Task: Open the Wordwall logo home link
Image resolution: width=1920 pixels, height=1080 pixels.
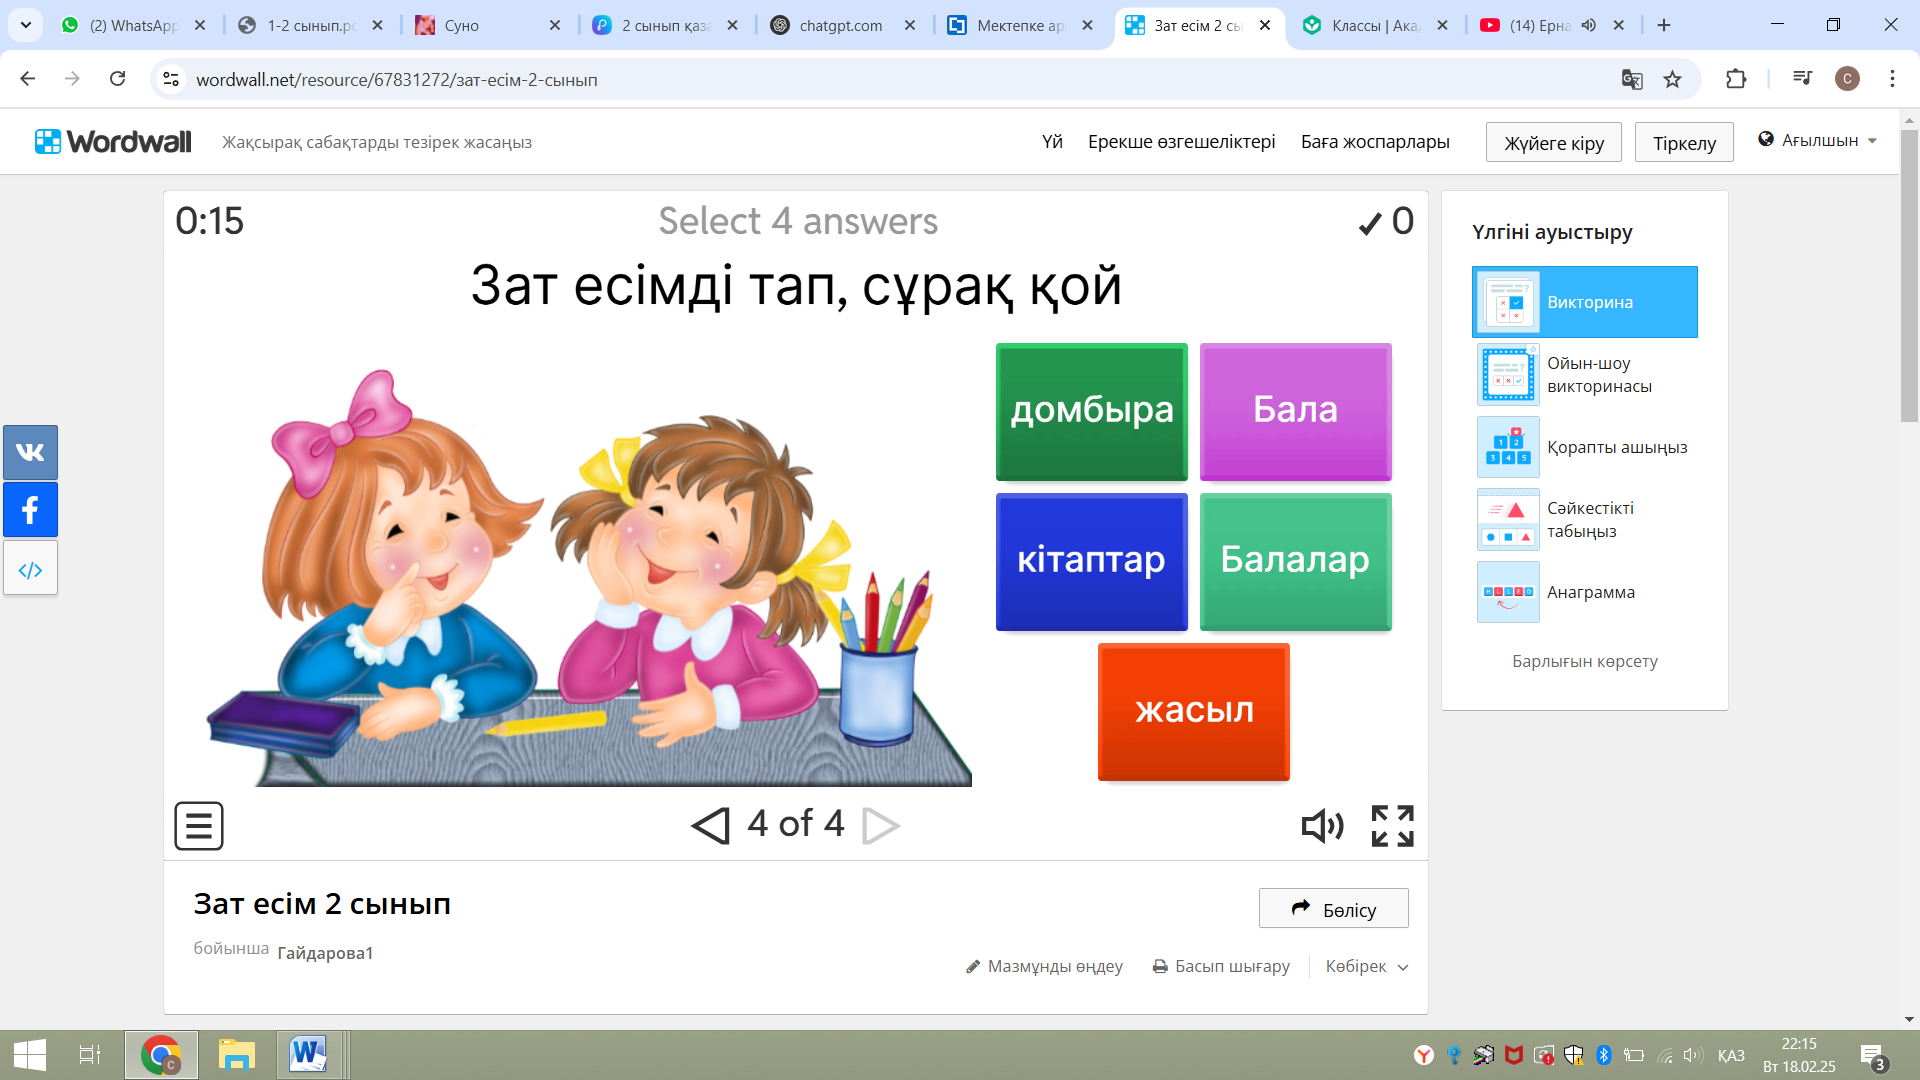Action: 113,142
